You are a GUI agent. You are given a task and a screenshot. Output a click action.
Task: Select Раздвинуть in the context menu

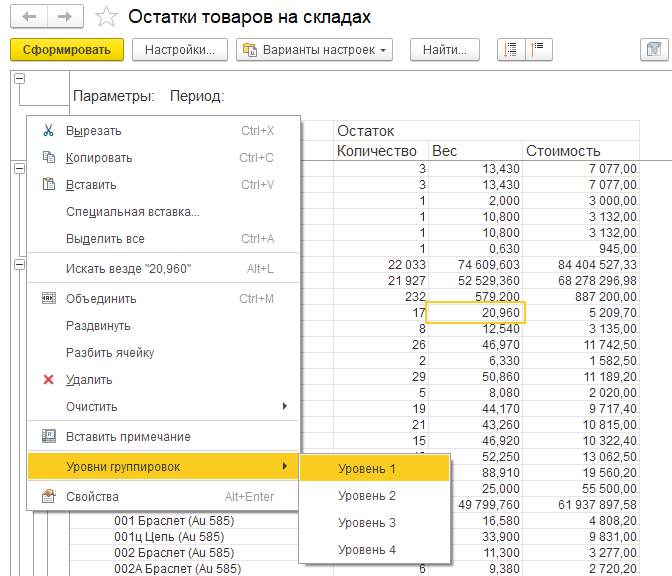(x=163, y=325)
